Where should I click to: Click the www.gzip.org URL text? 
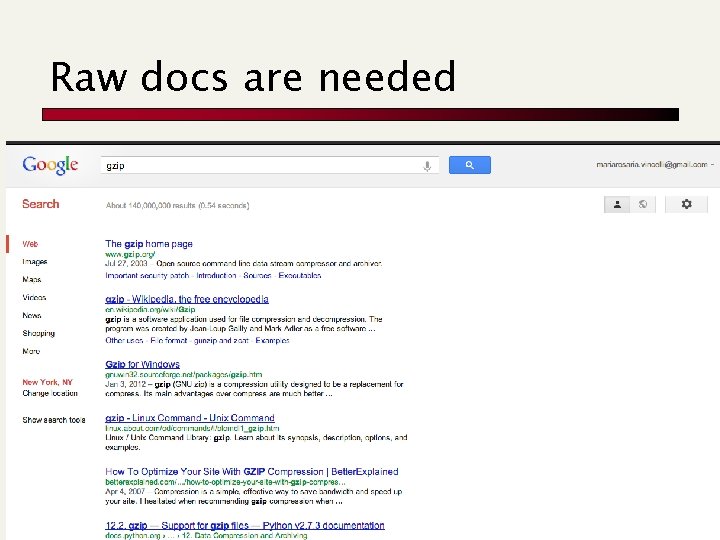pos(130,254)
